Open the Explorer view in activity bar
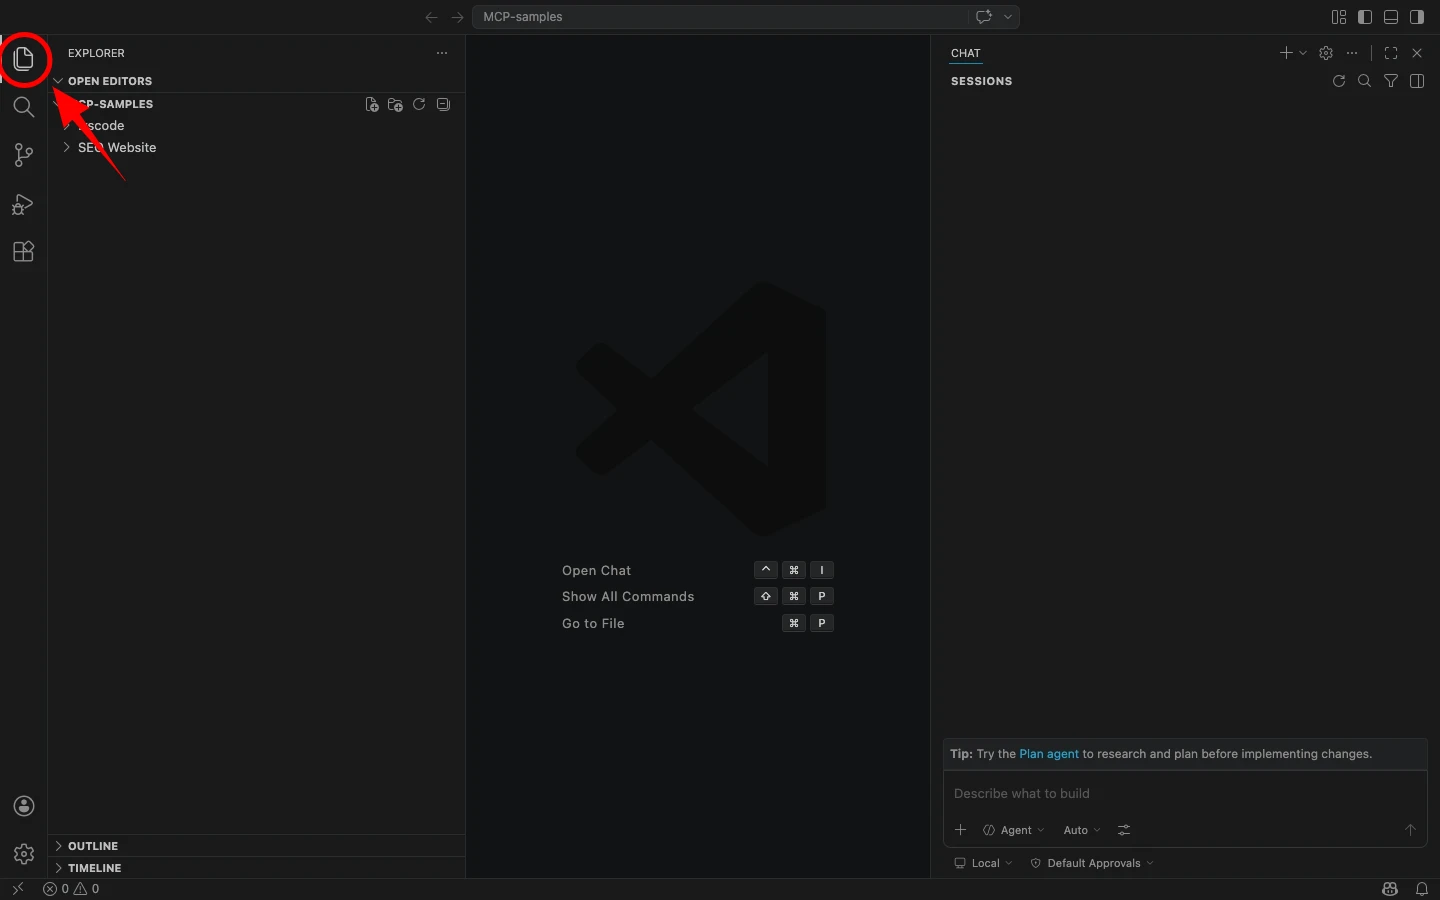1440x900 pixels. point(24,59)
